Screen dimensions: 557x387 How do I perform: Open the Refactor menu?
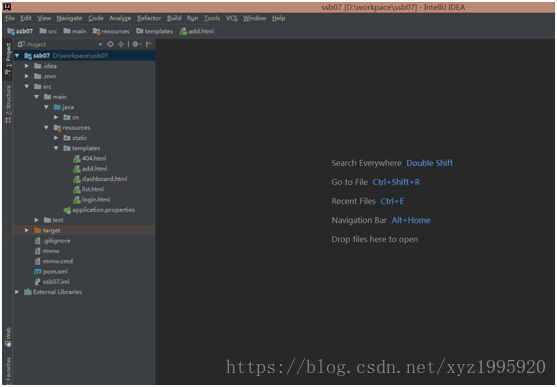tap(149, 18)
